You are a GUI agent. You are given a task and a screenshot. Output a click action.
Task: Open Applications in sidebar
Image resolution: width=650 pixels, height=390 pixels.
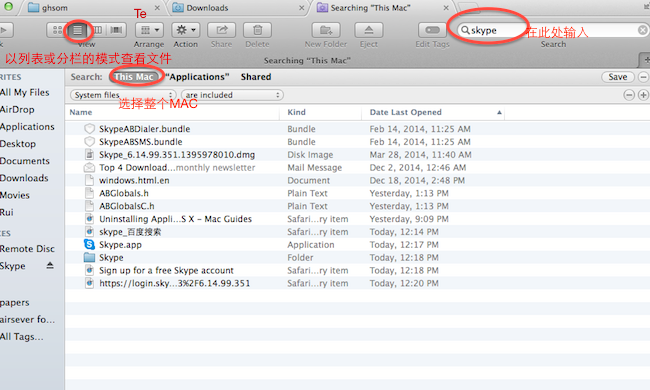(27, 126)
